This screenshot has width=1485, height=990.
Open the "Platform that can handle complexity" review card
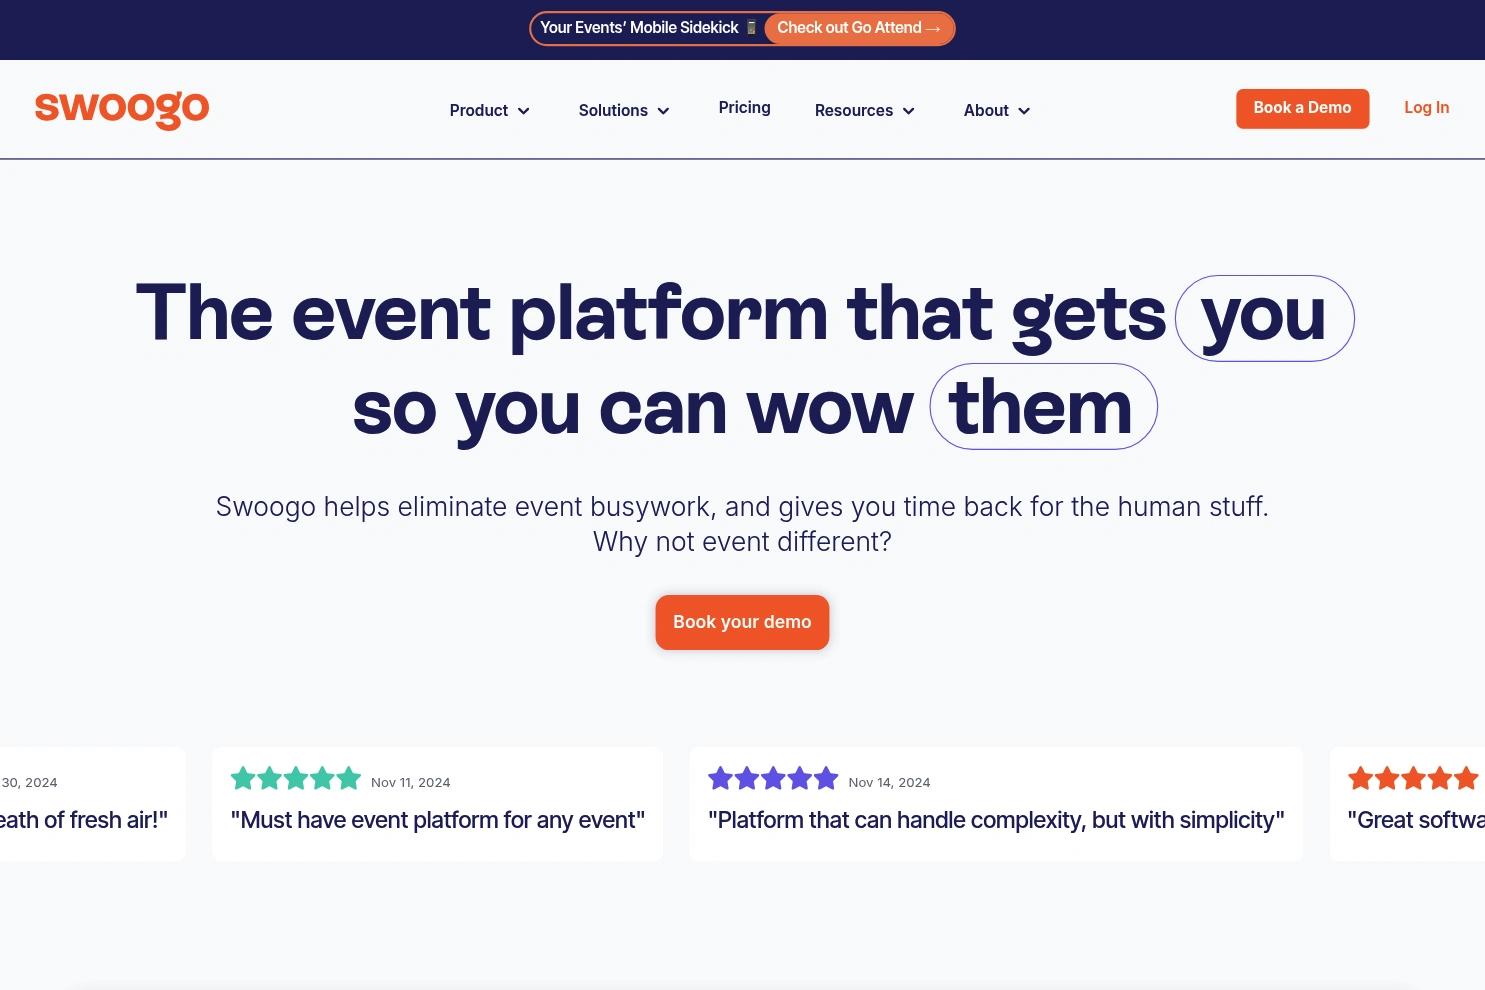996,804
